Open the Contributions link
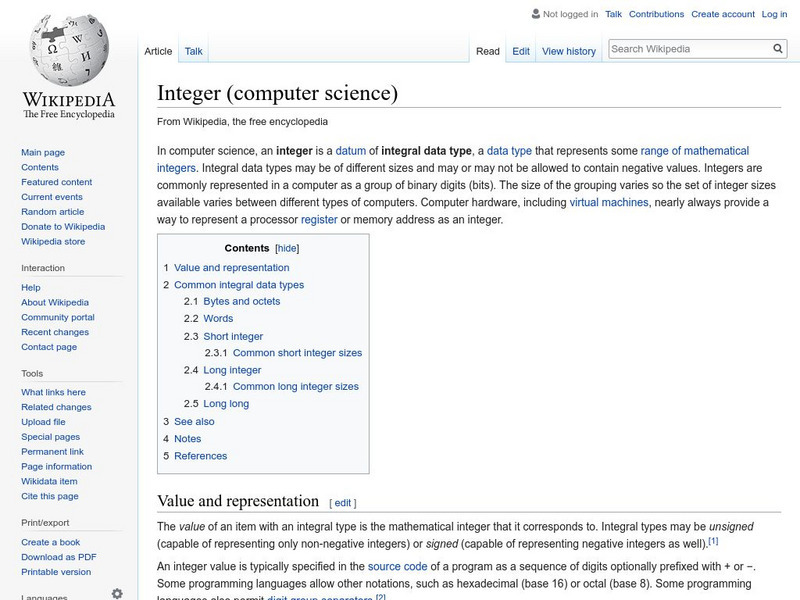The height and width of the screenshot is (600, 800). coord(656,14)
